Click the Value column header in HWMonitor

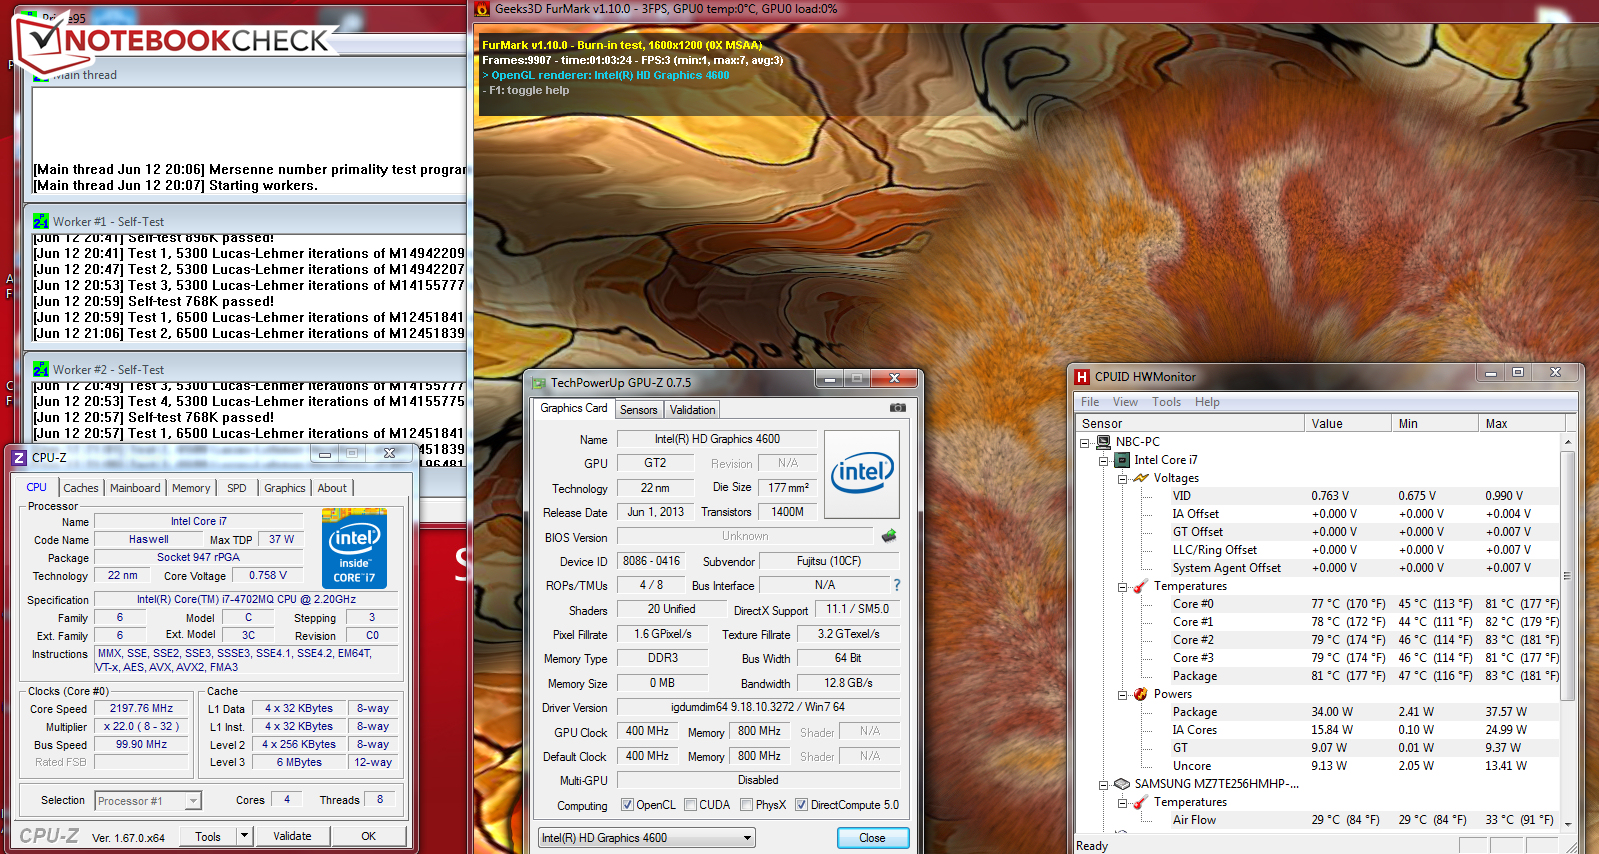click(x=1349, y=424)
